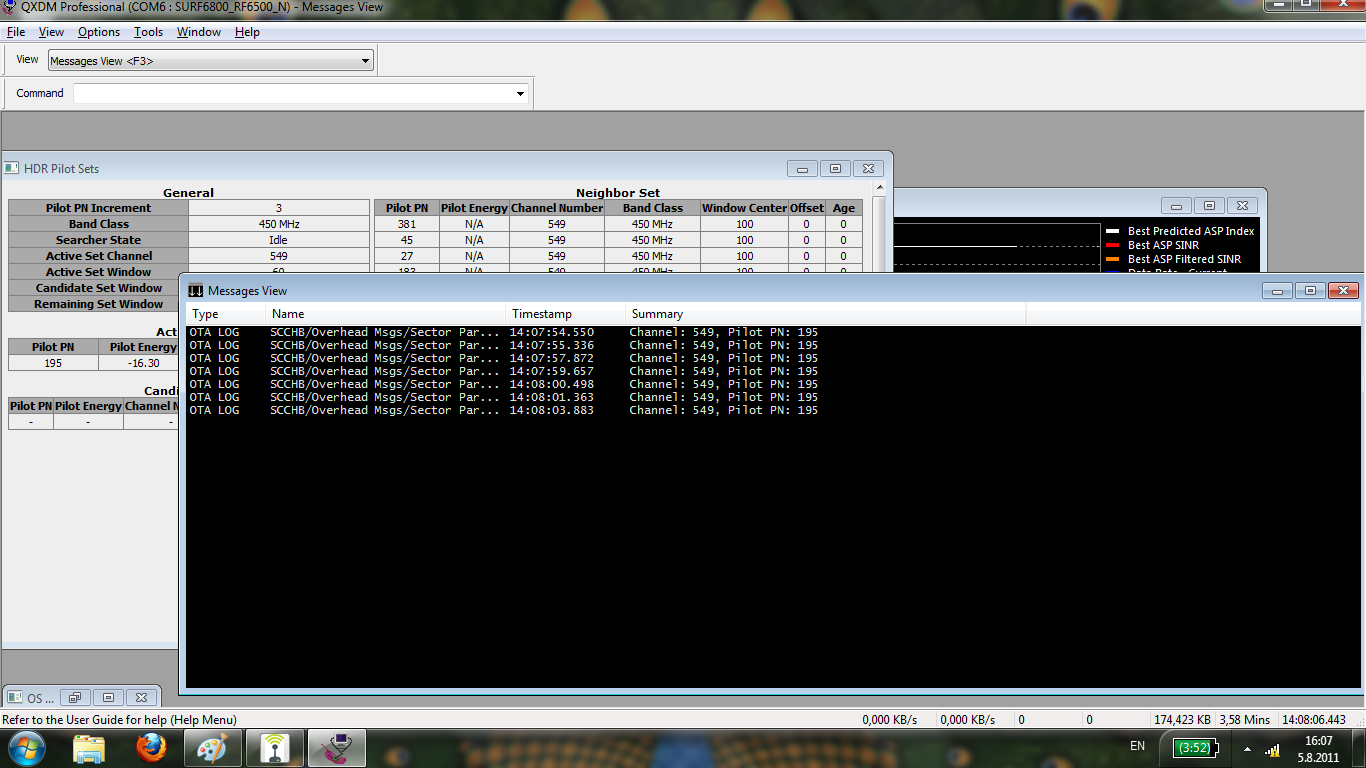Open the Tools menu
Screen dimensions: 1366x768
[x=148, y=32]
